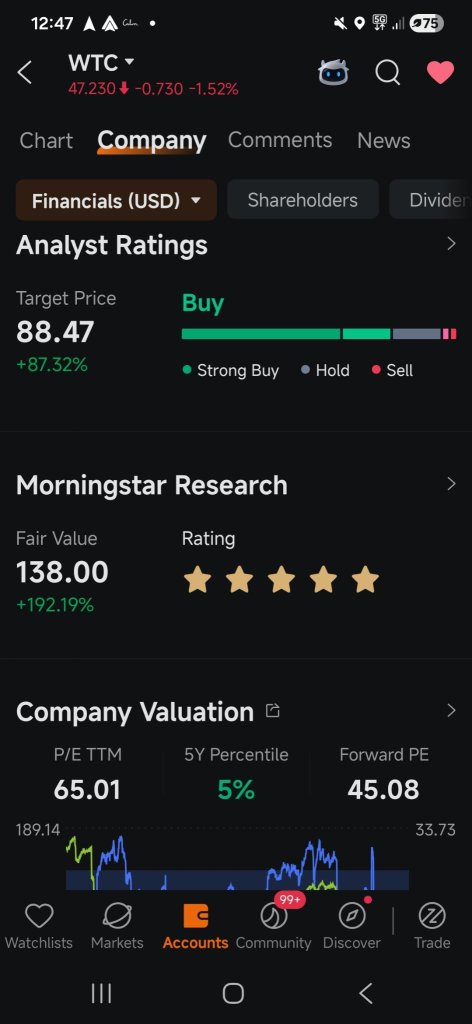Expand the WTC ticker dropdown arrow
The image size is (472, 1024).
(x=129, y=62)
